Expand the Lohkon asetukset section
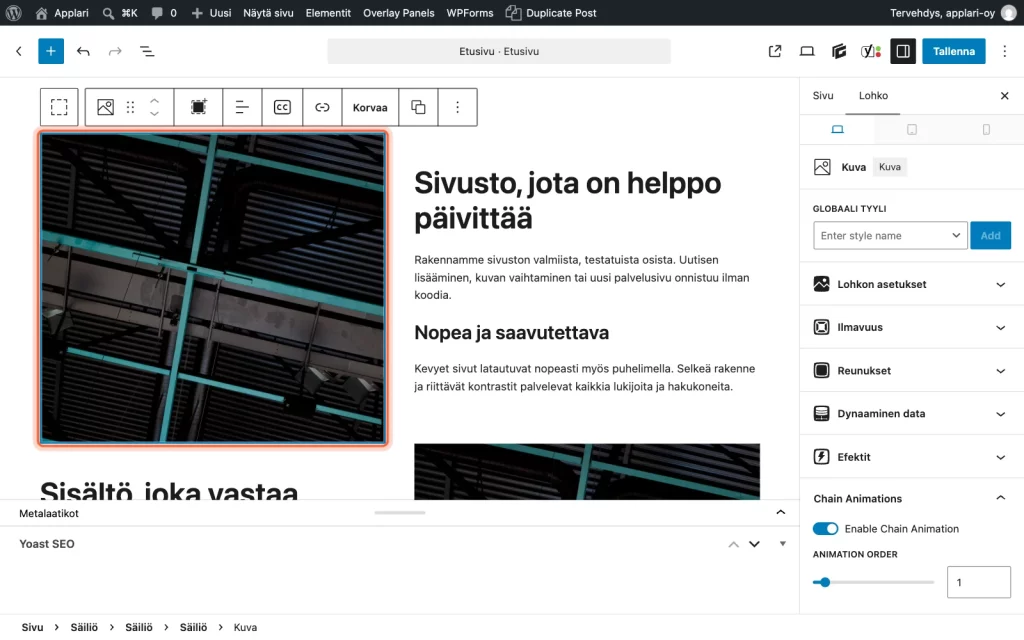Screen dimensions: 1024x640 [x=911, y=284]
